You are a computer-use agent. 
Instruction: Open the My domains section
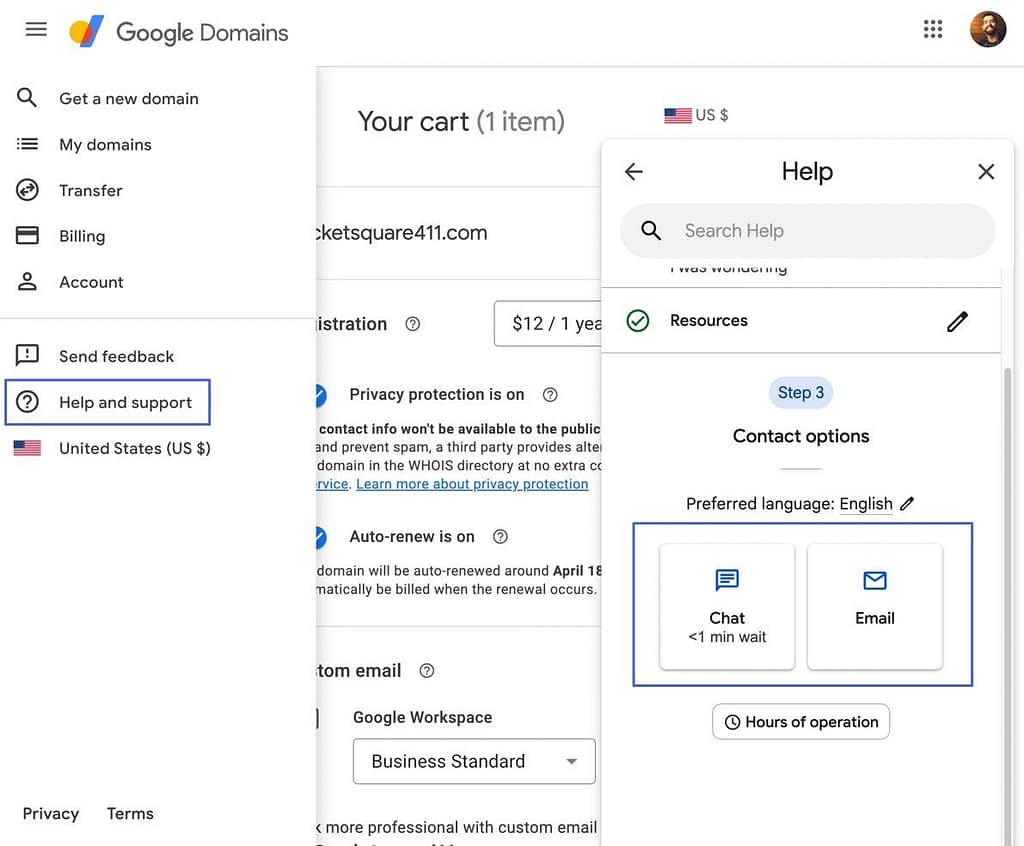click(x=105, y=144)
